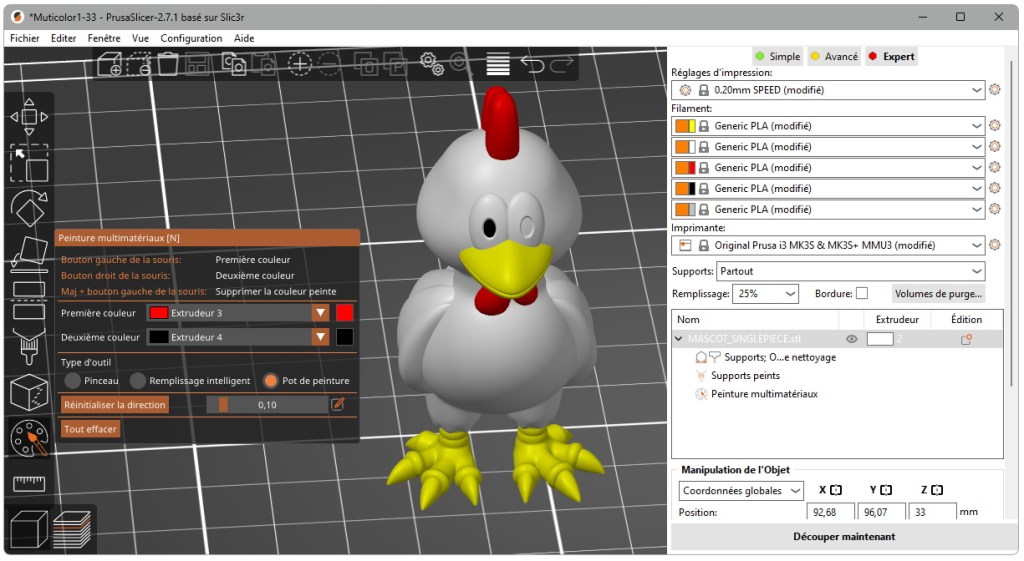Enable the Bordure checkbox
Viewport: 1024px width, 561px height.
[x=862, y=294]
